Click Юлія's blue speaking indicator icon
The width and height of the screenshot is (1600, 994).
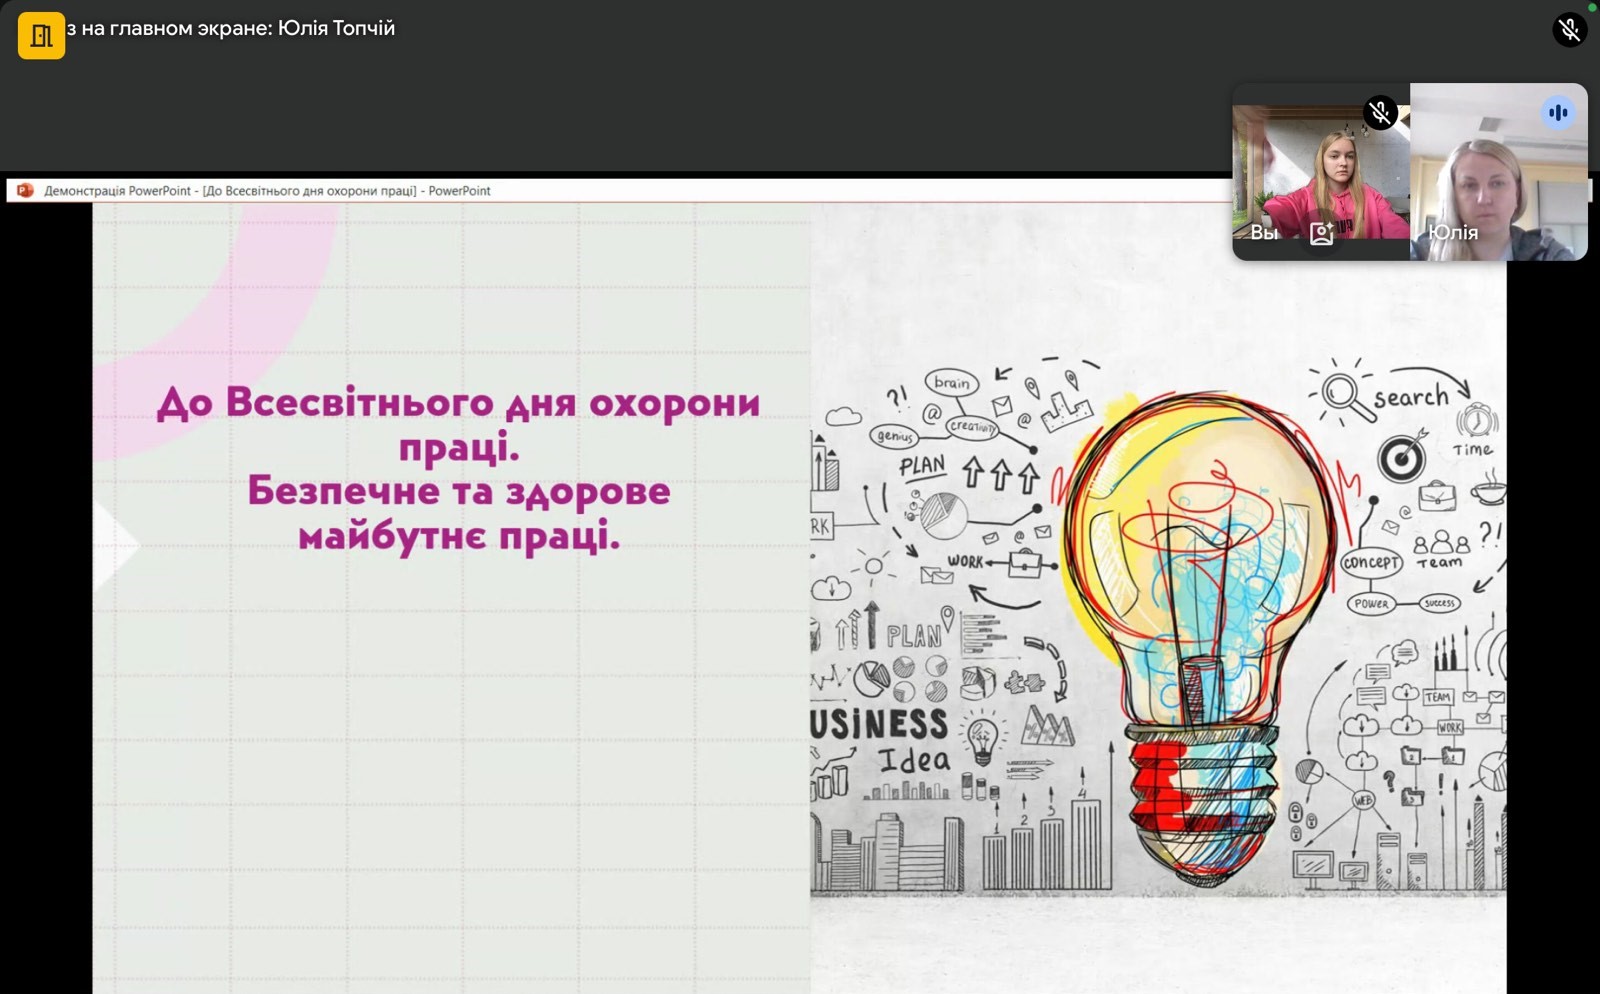[x=1557, y=113]
